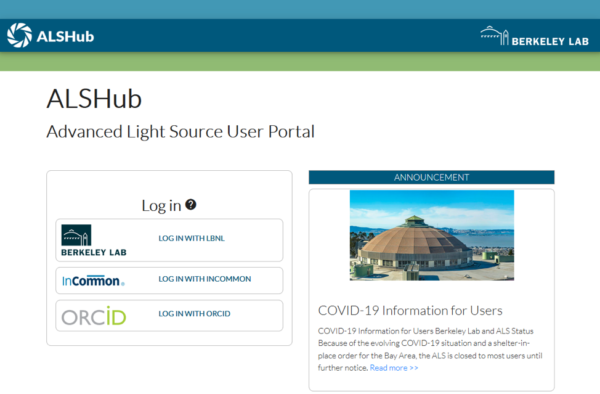Log in with LBNL
This screenshot has height=394, width=600.
click(192, 238)
